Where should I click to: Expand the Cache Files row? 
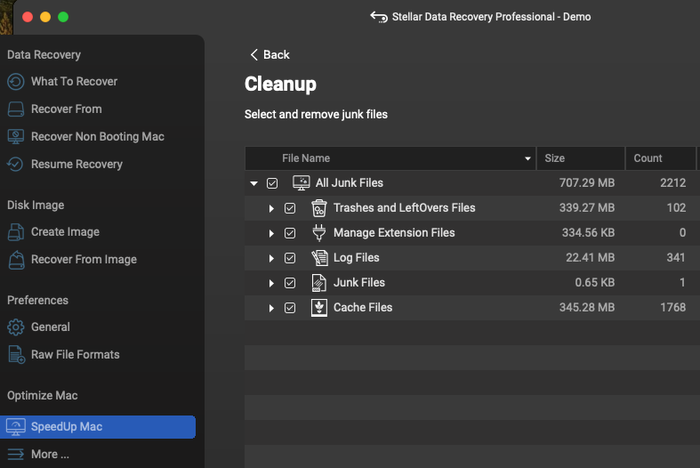[271, 308]
